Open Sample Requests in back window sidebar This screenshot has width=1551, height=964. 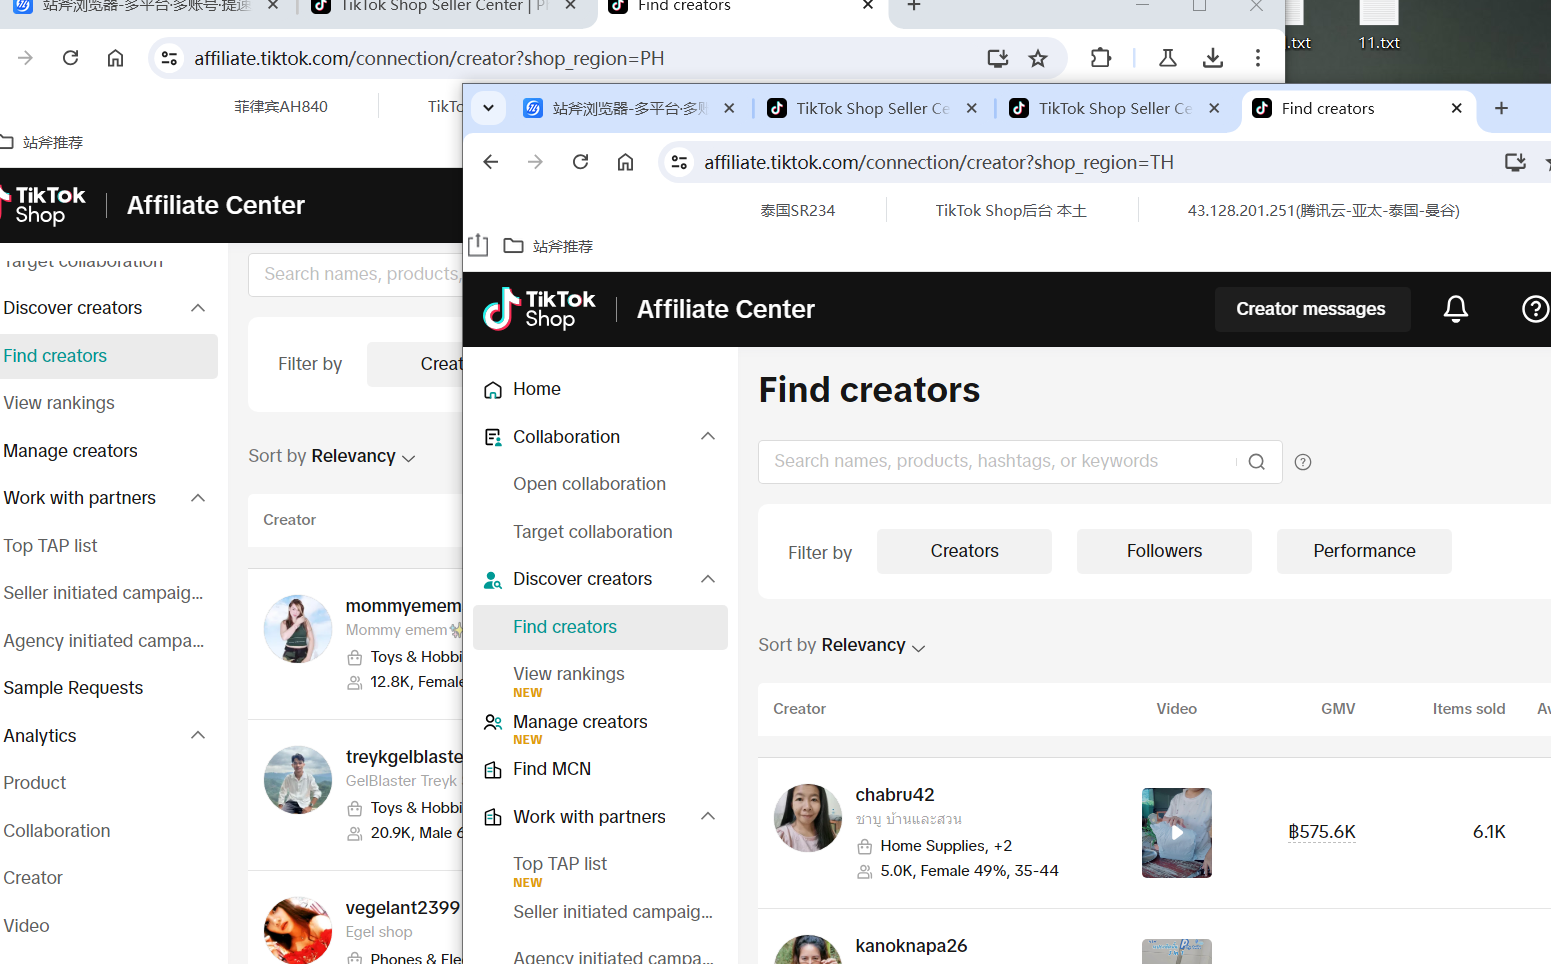[x=73, y=688]
